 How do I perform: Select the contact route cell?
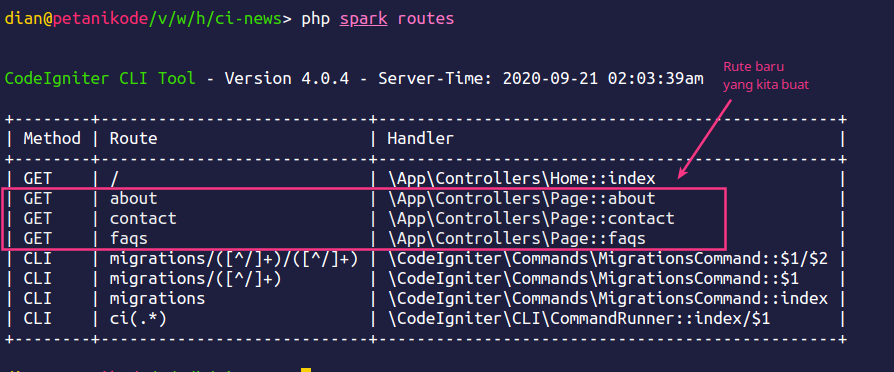pos(143,218)
